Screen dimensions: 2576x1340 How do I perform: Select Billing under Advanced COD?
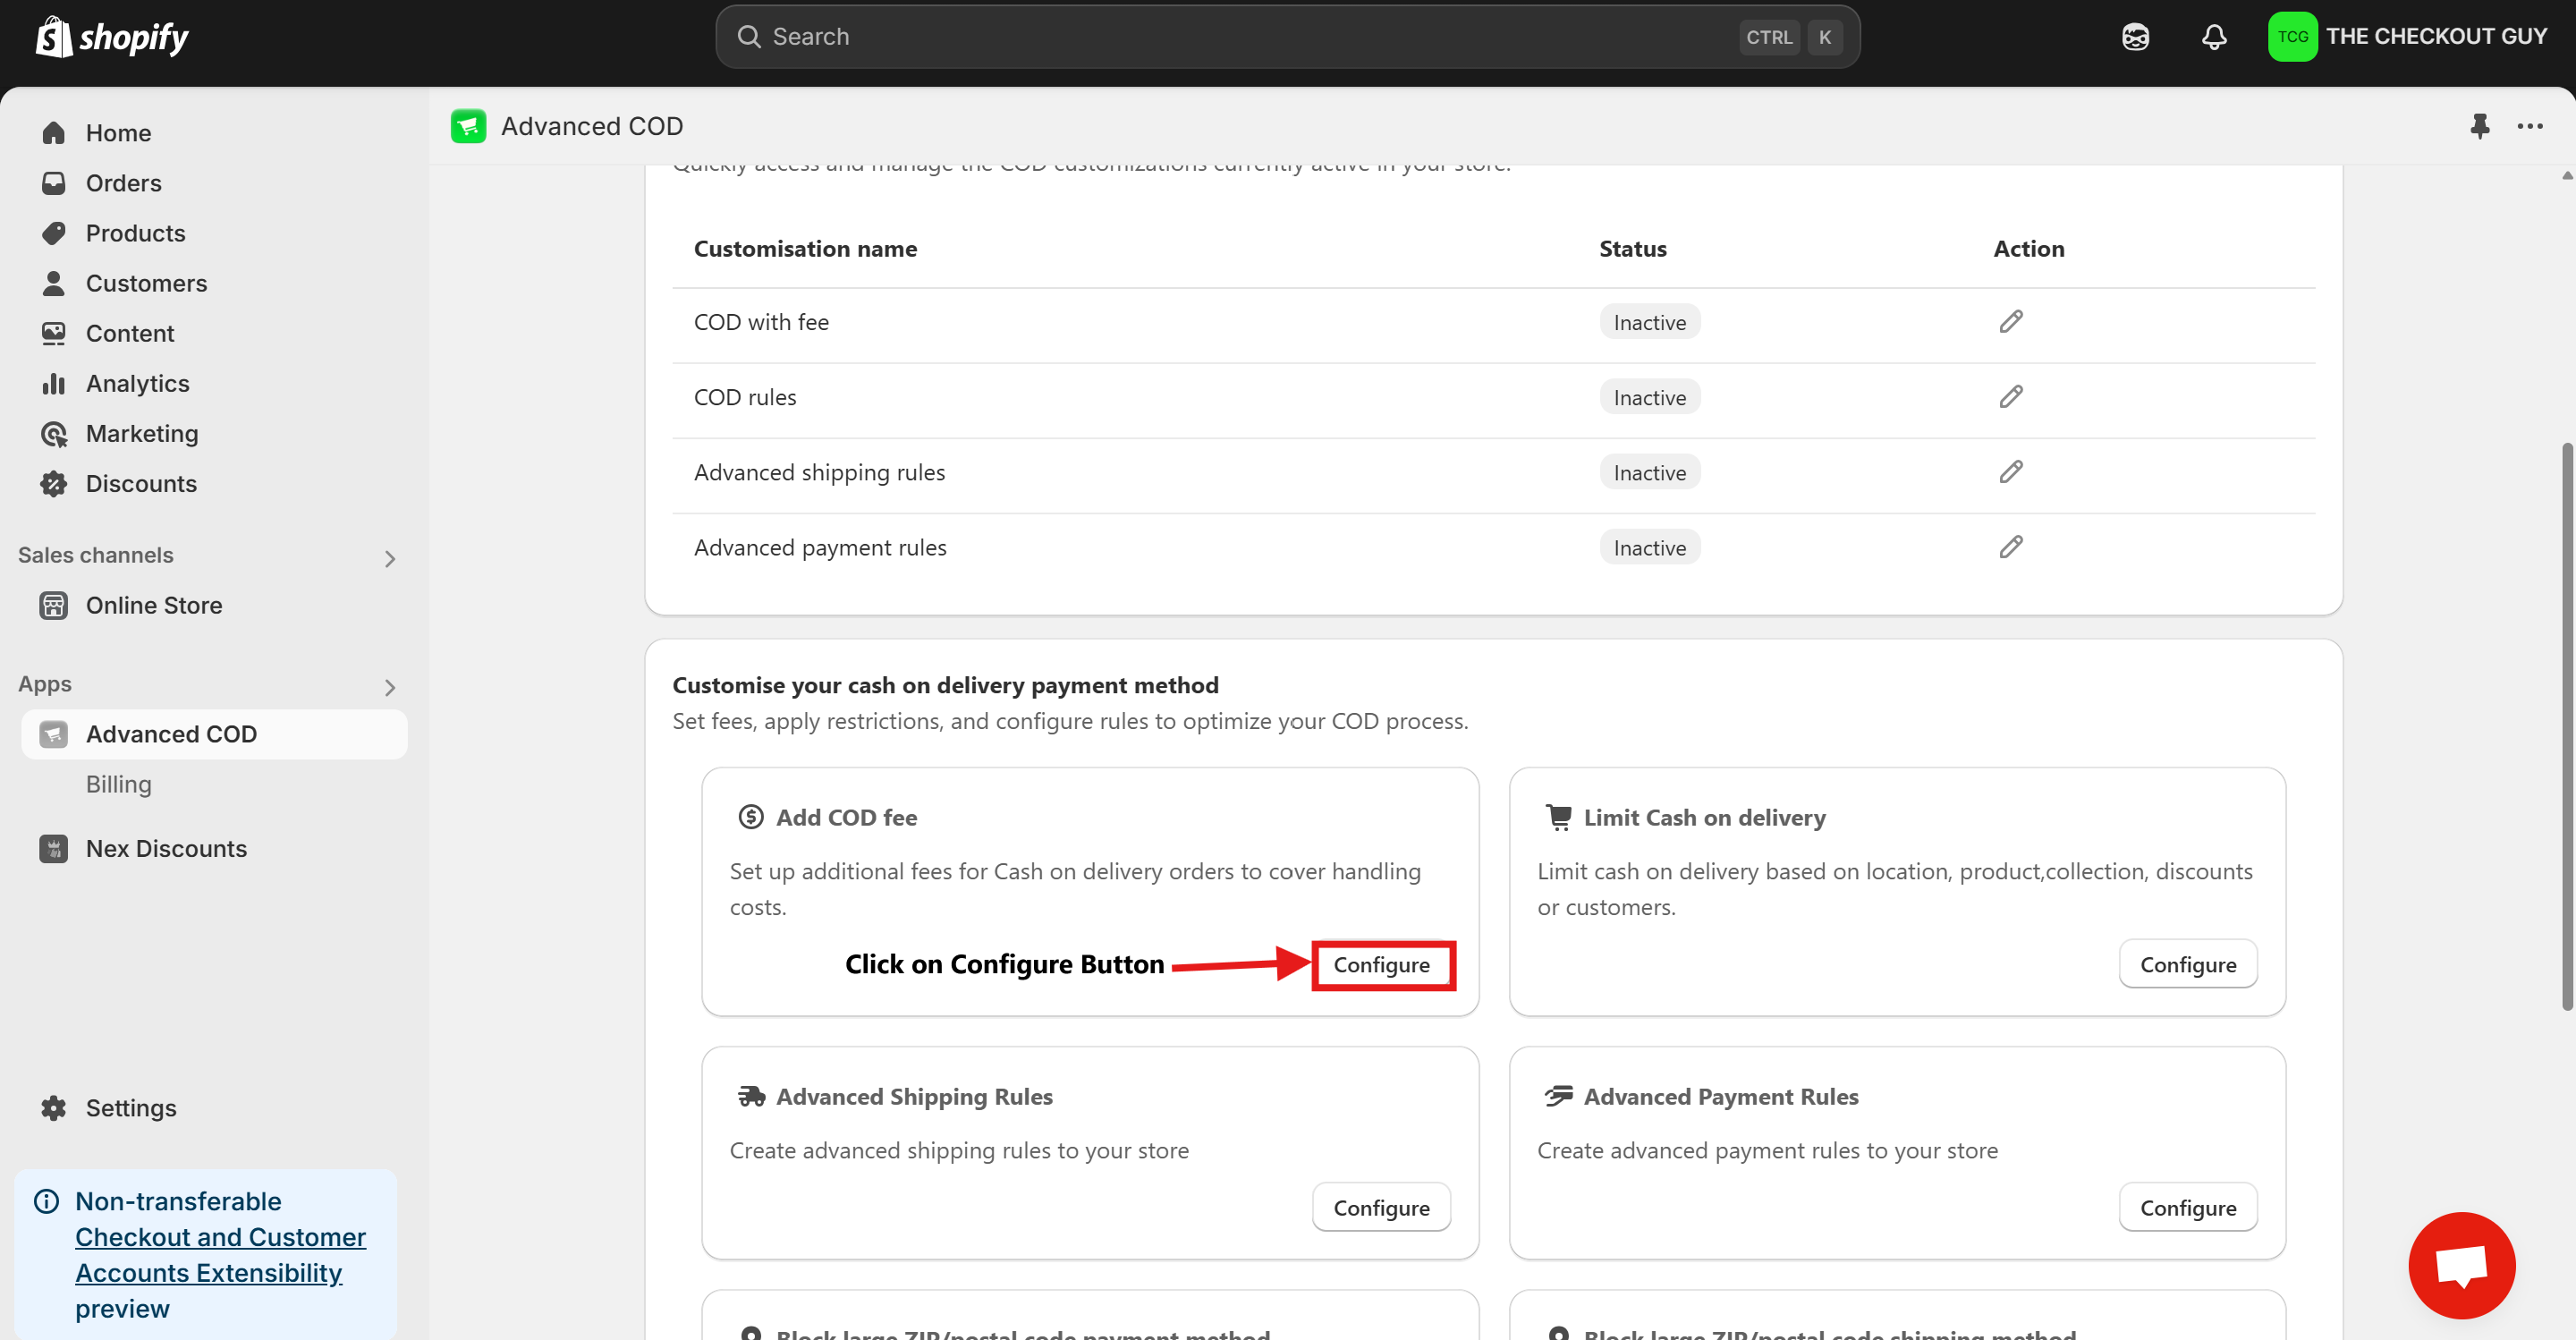pyautogui.click(x=118, y=784)
